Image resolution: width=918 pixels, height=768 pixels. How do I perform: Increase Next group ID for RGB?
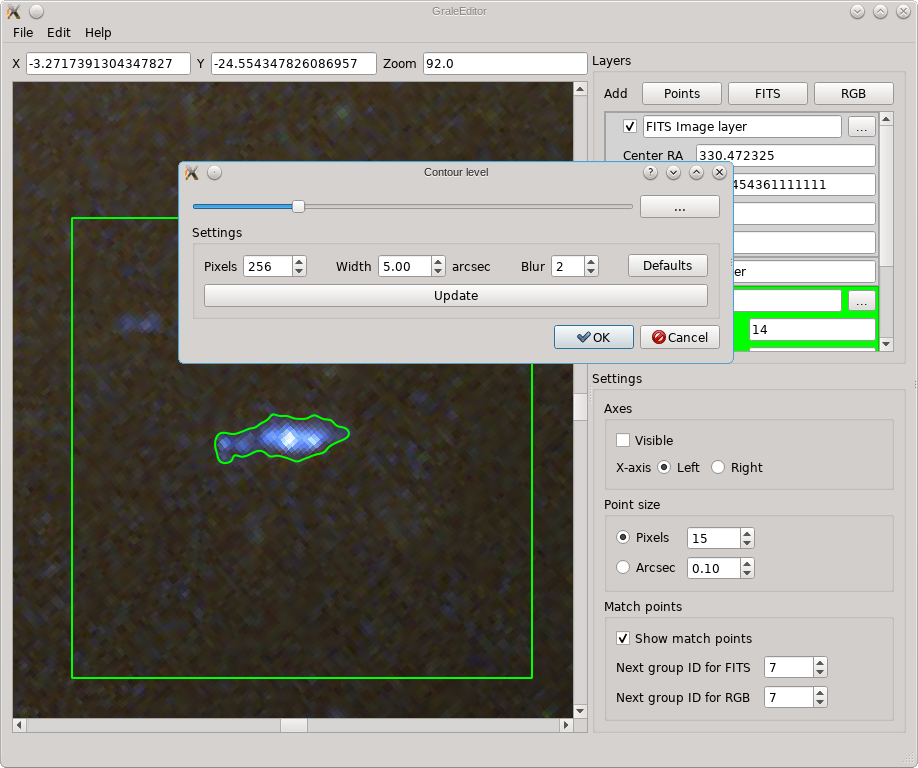(x=820, y=692)
